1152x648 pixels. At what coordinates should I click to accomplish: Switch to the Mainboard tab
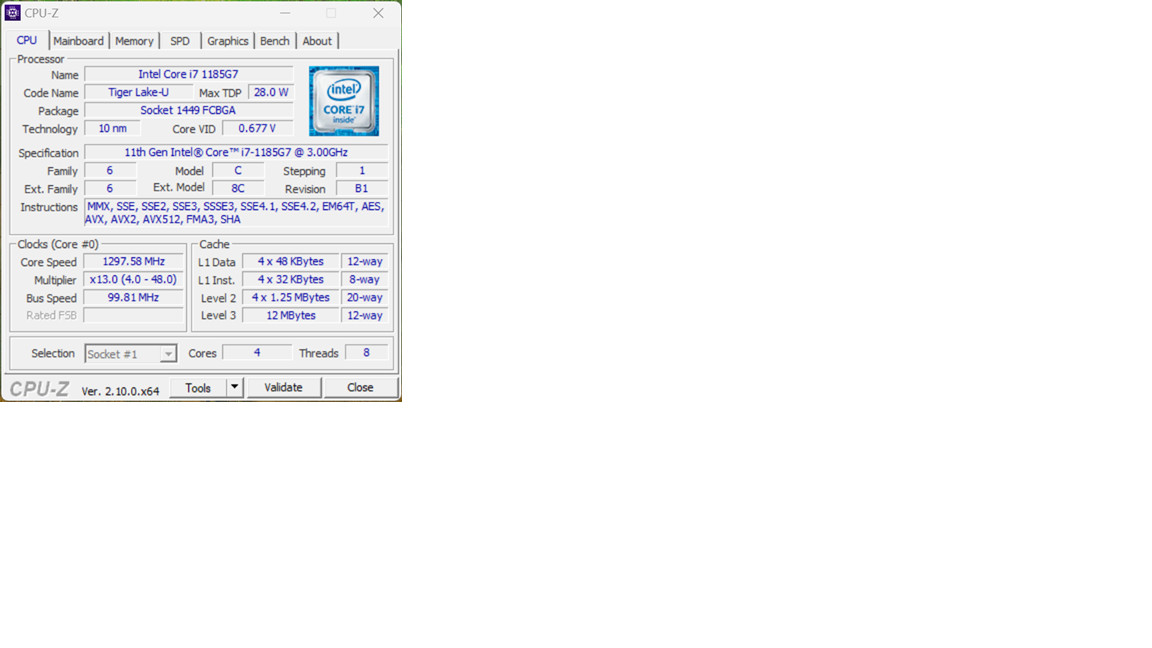(x=79, y=41)
